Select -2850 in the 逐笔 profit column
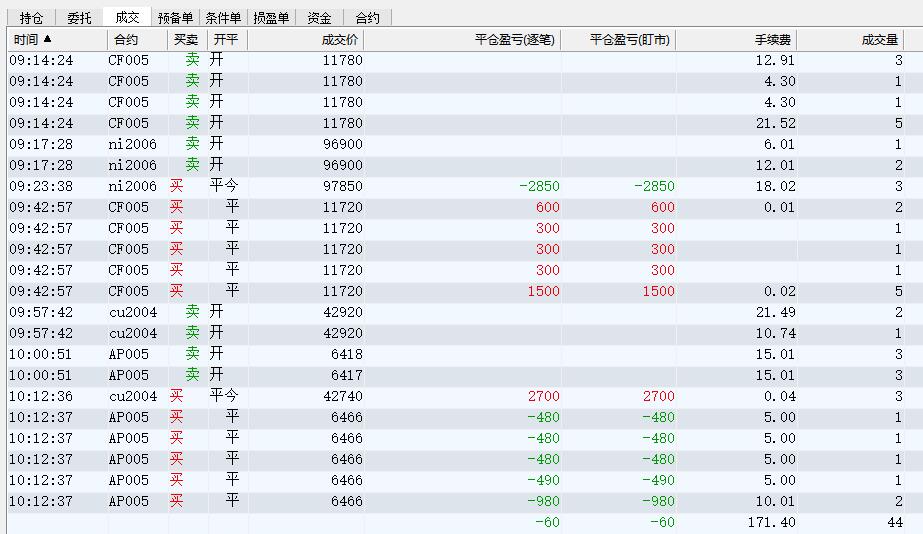 tap(539, 187)
